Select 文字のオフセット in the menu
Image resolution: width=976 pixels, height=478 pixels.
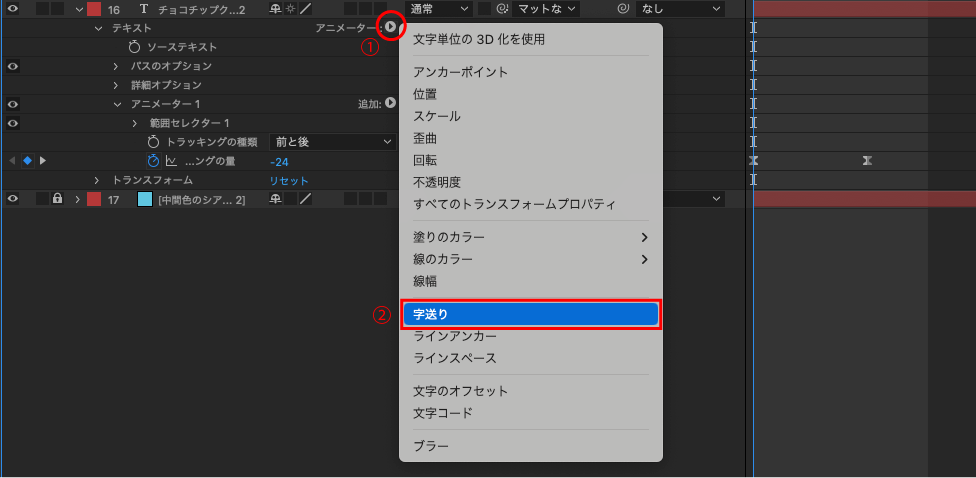pyautogui.click(x=530, y=391)
